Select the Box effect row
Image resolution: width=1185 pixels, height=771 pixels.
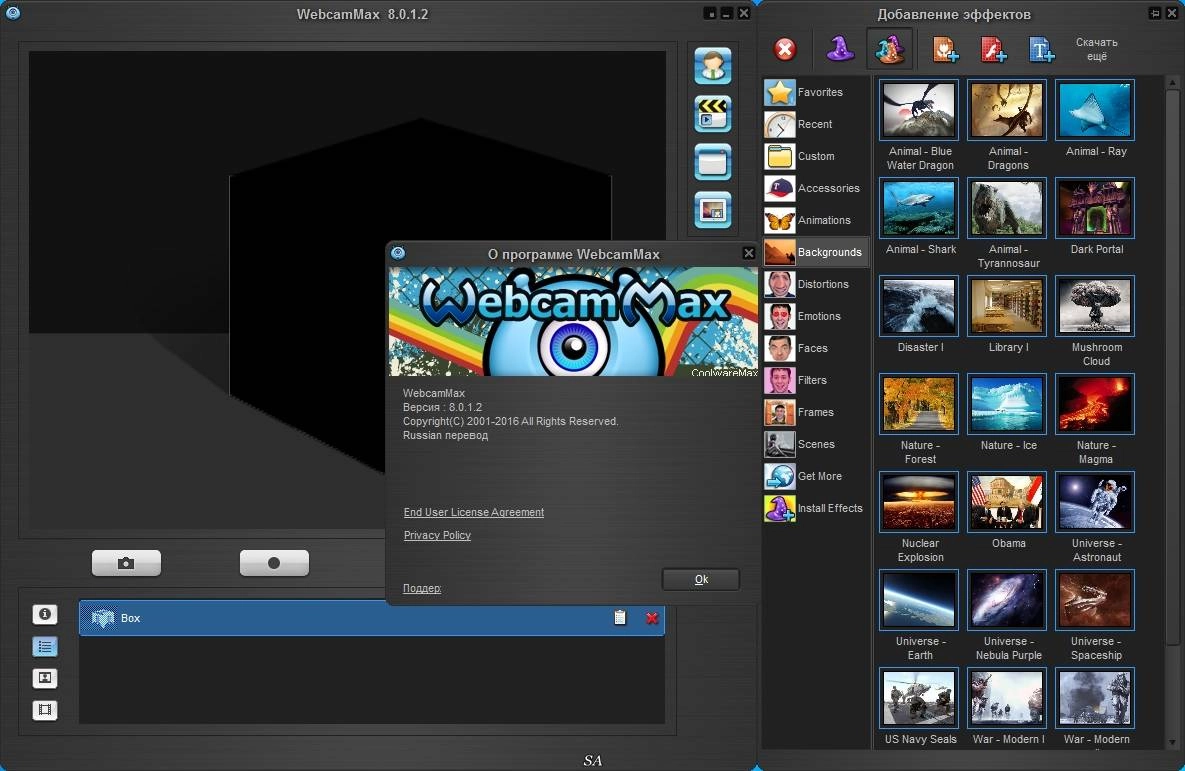click(x=372, y=618)
